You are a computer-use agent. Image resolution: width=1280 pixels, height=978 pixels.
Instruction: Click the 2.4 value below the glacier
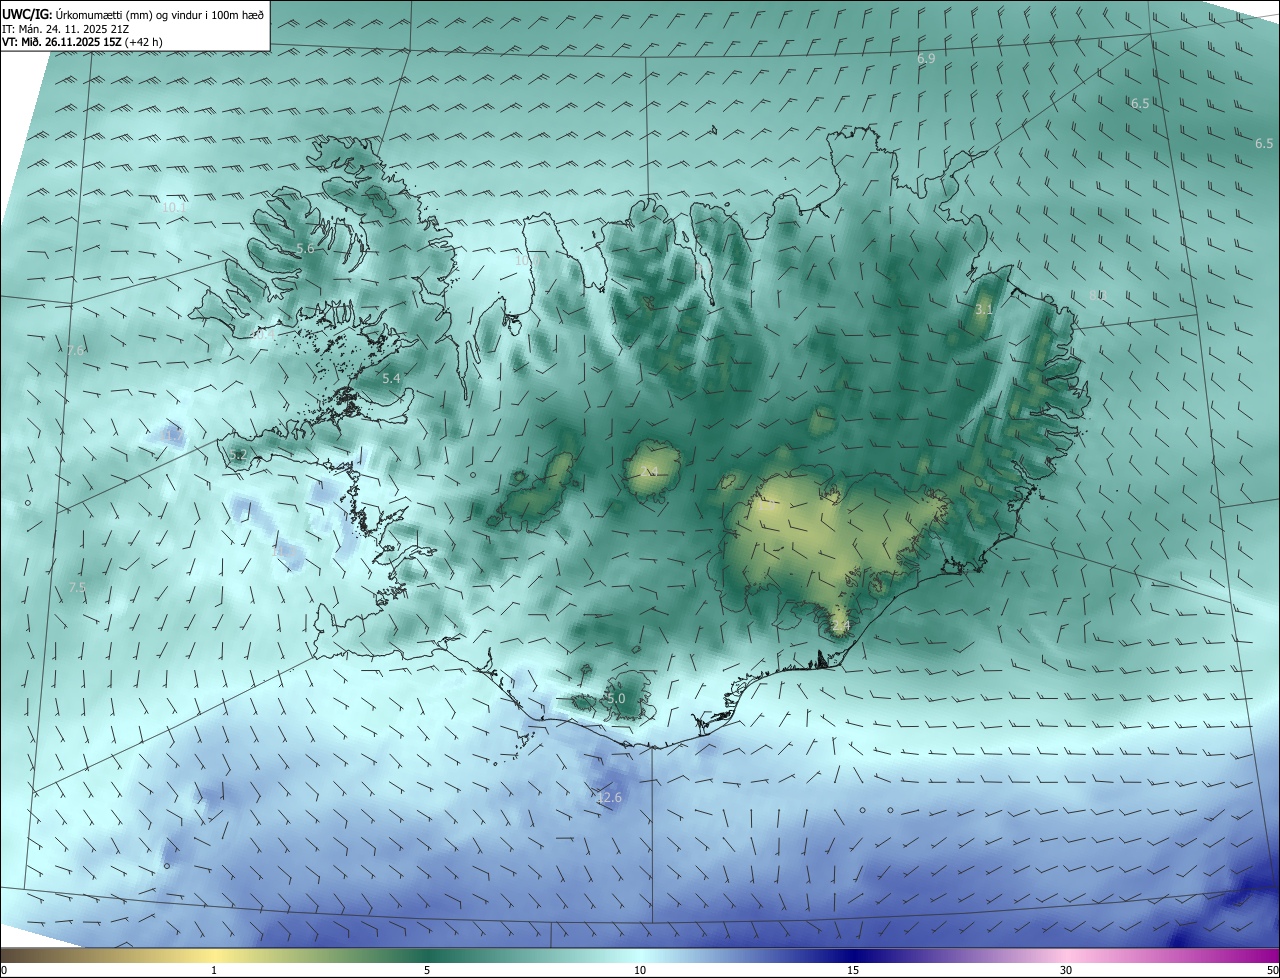click(840, 626)
